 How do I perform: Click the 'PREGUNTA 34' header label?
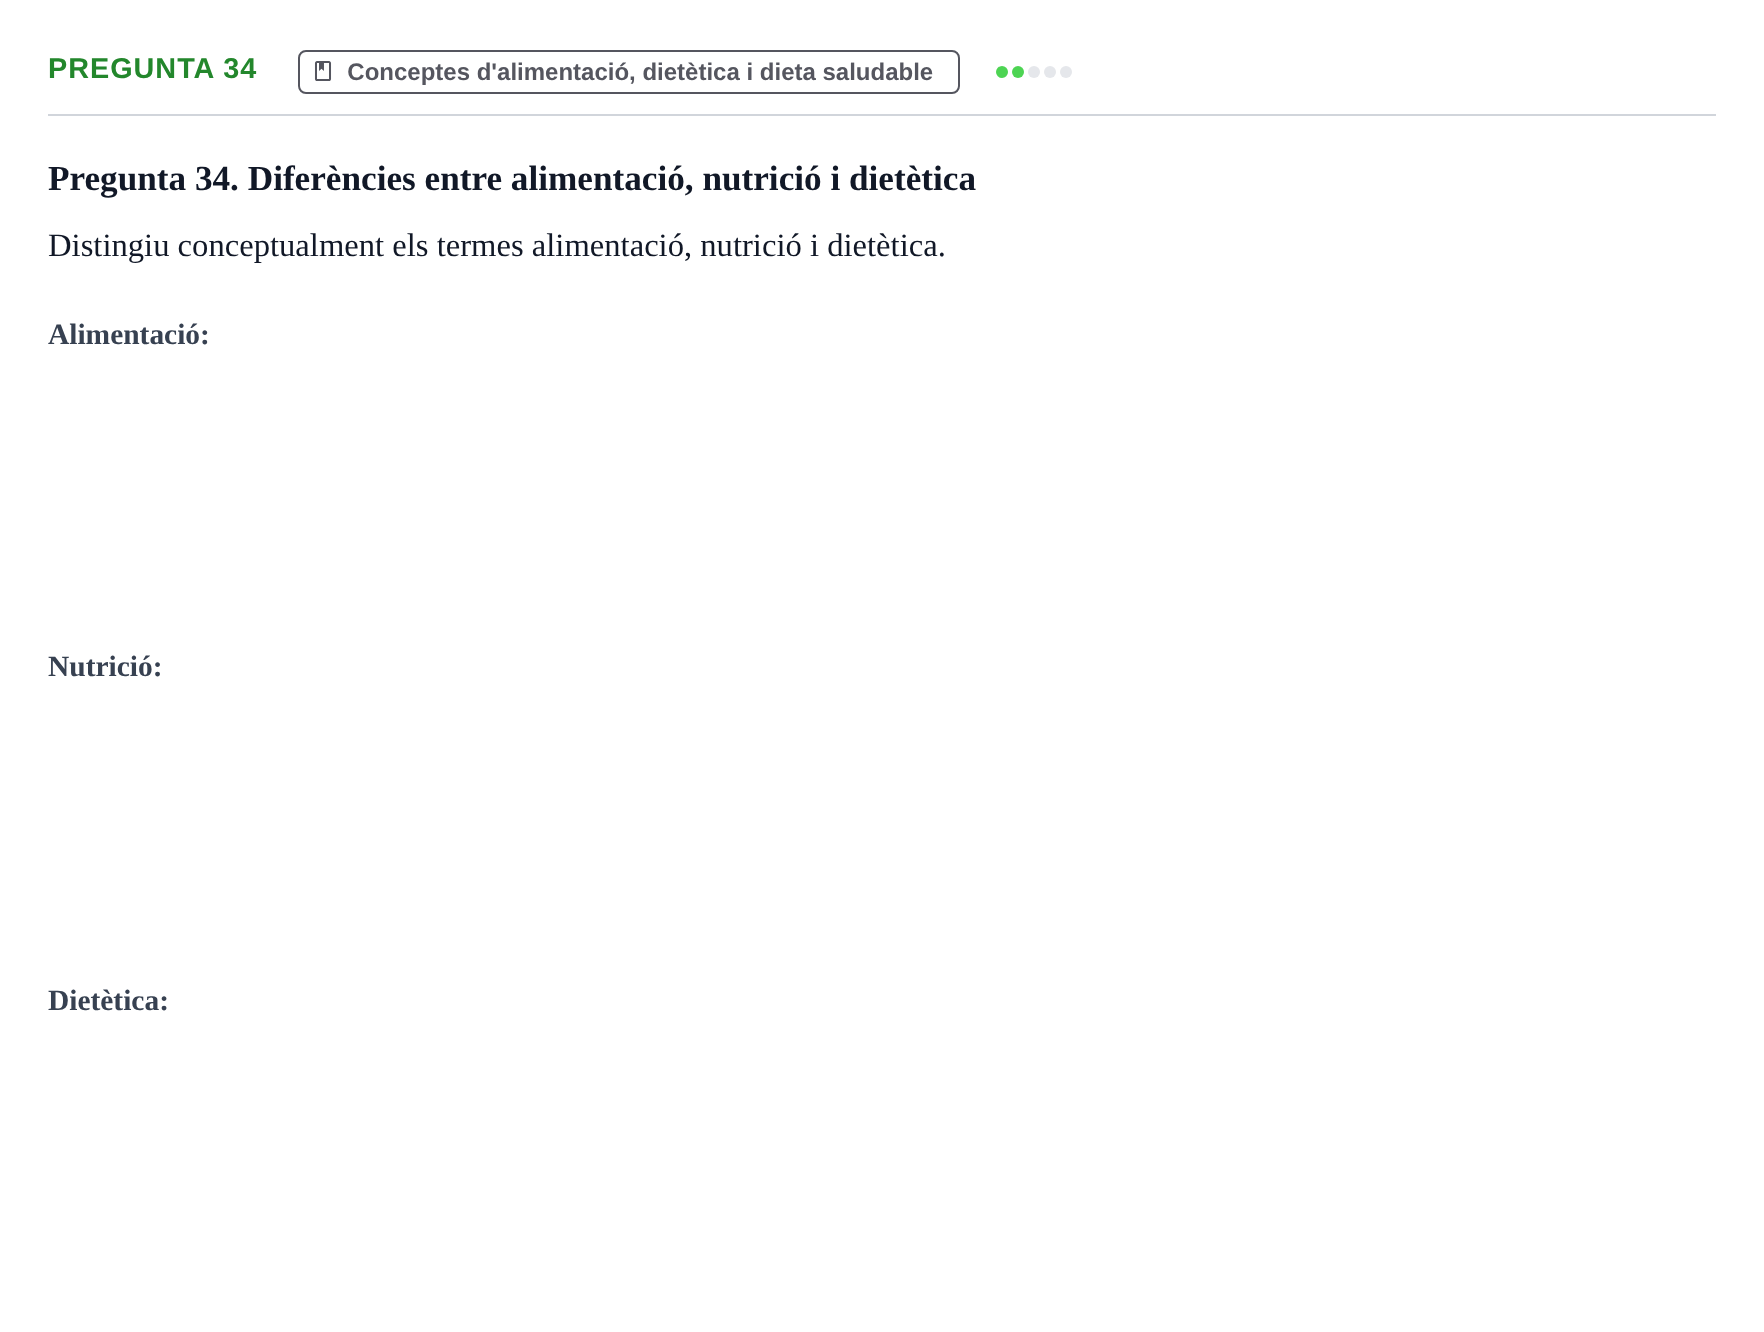pos(152,68)
